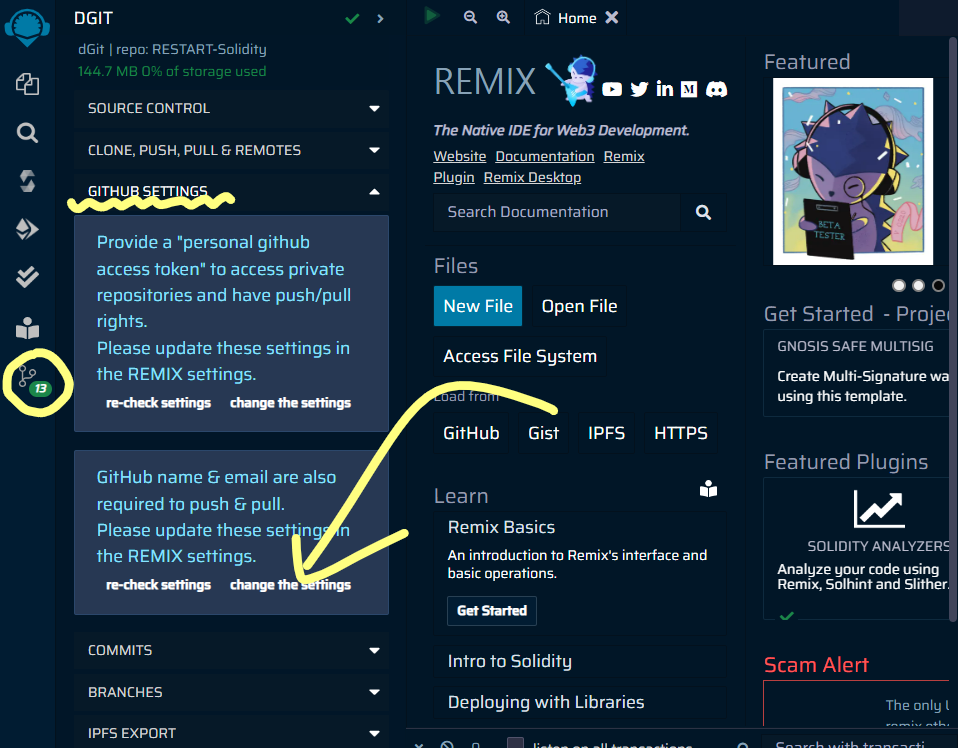Open the LearnEth book icon in the sidebar
This screenshot has width=958, height=748.
[x=27, y=328]
